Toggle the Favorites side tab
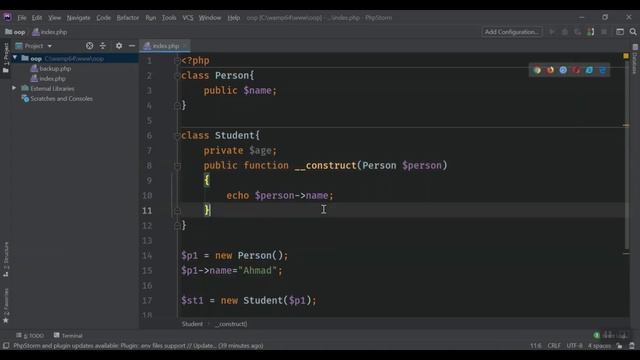 tap(6, 306)
